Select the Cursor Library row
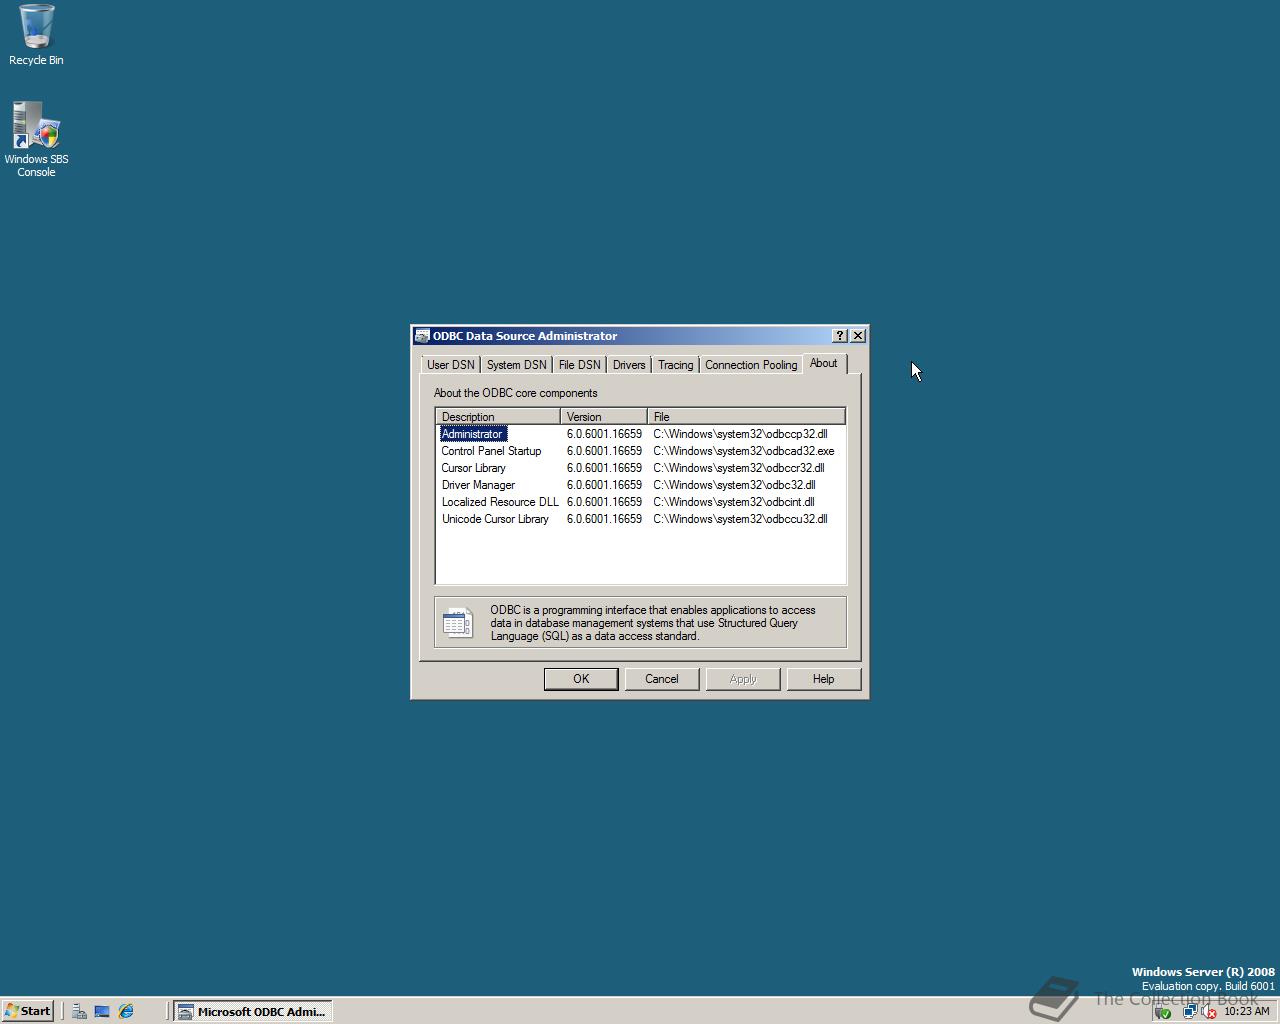The image size is (1280, 1024). [640, 468]
